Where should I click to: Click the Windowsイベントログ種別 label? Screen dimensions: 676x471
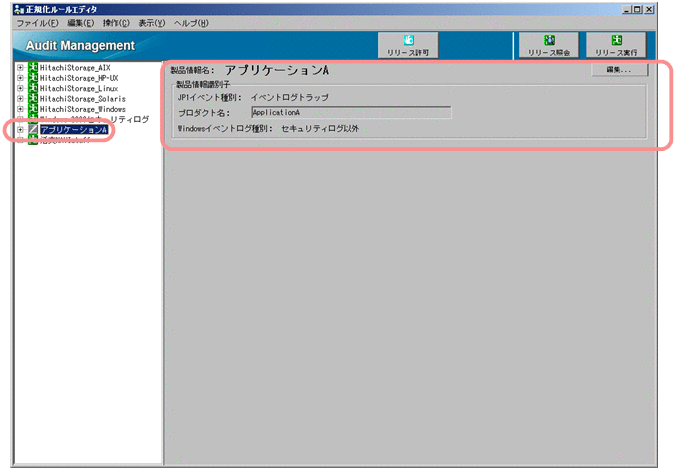pos(225,129)
